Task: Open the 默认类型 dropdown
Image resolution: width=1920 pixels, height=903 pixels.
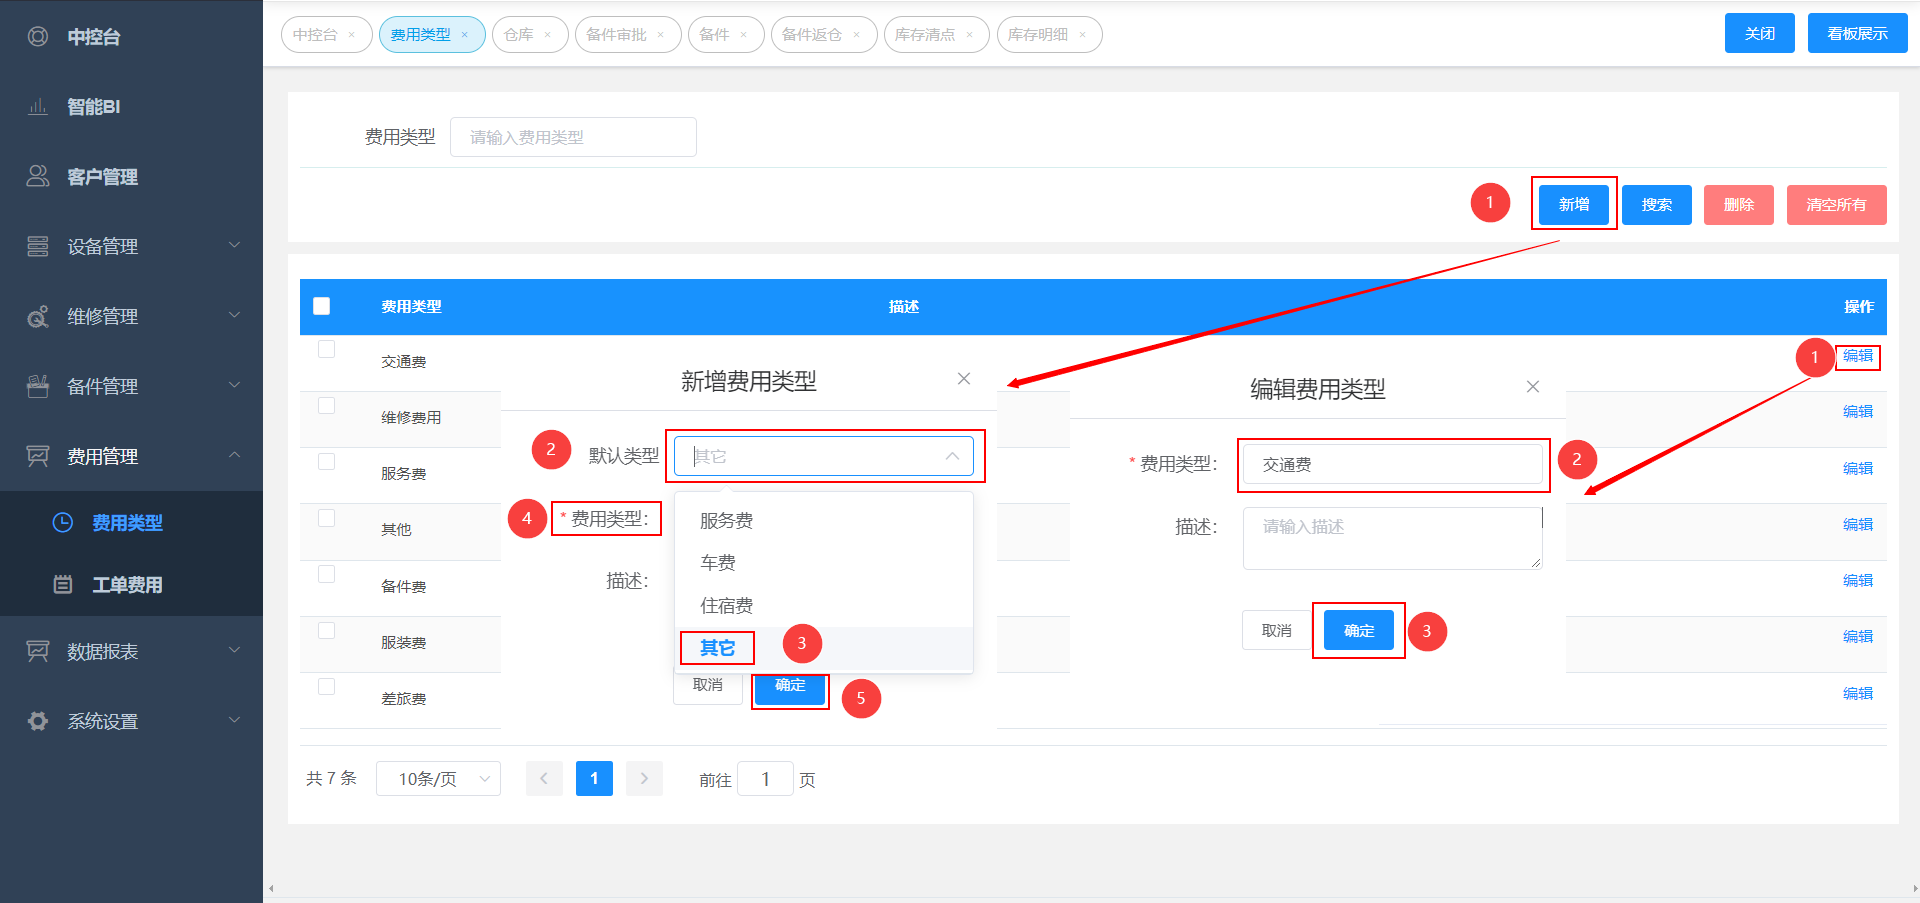Action: point(823,456)
